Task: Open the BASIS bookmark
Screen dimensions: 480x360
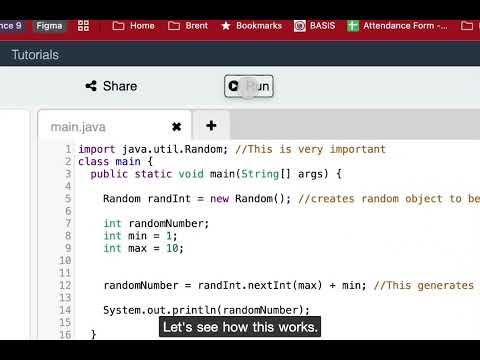Action: coord(314,26)
